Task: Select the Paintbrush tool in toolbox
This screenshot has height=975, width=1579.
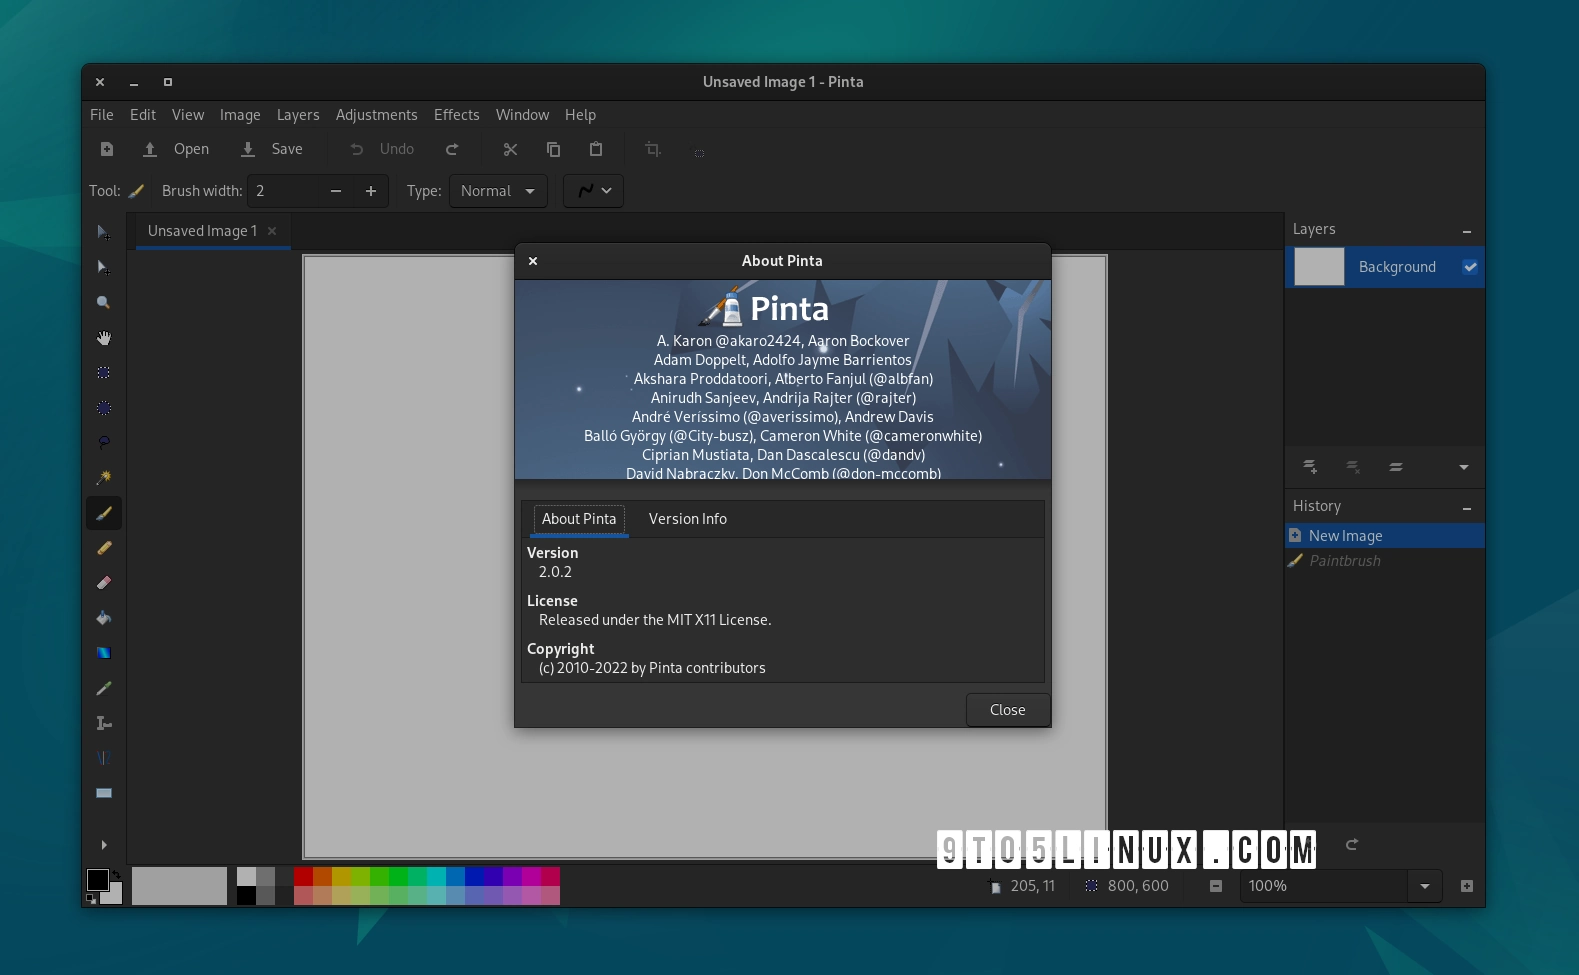Action: pyautogui.click(x=103, y=513)
